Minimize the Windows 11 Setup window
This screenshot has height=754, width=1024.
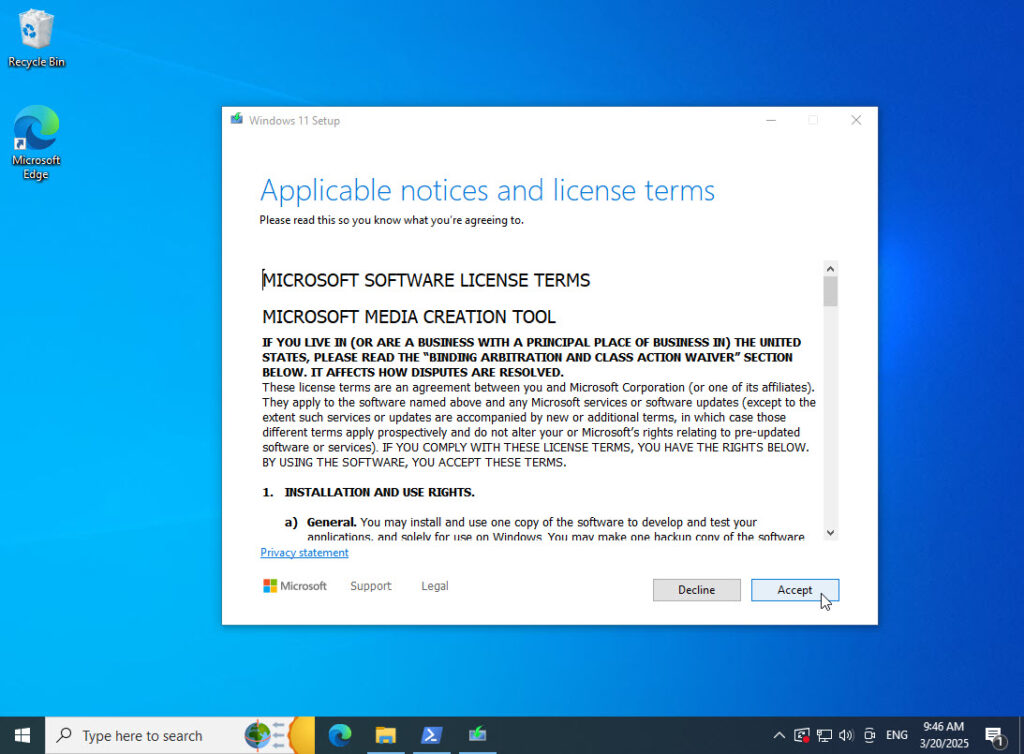coord(771,120)
